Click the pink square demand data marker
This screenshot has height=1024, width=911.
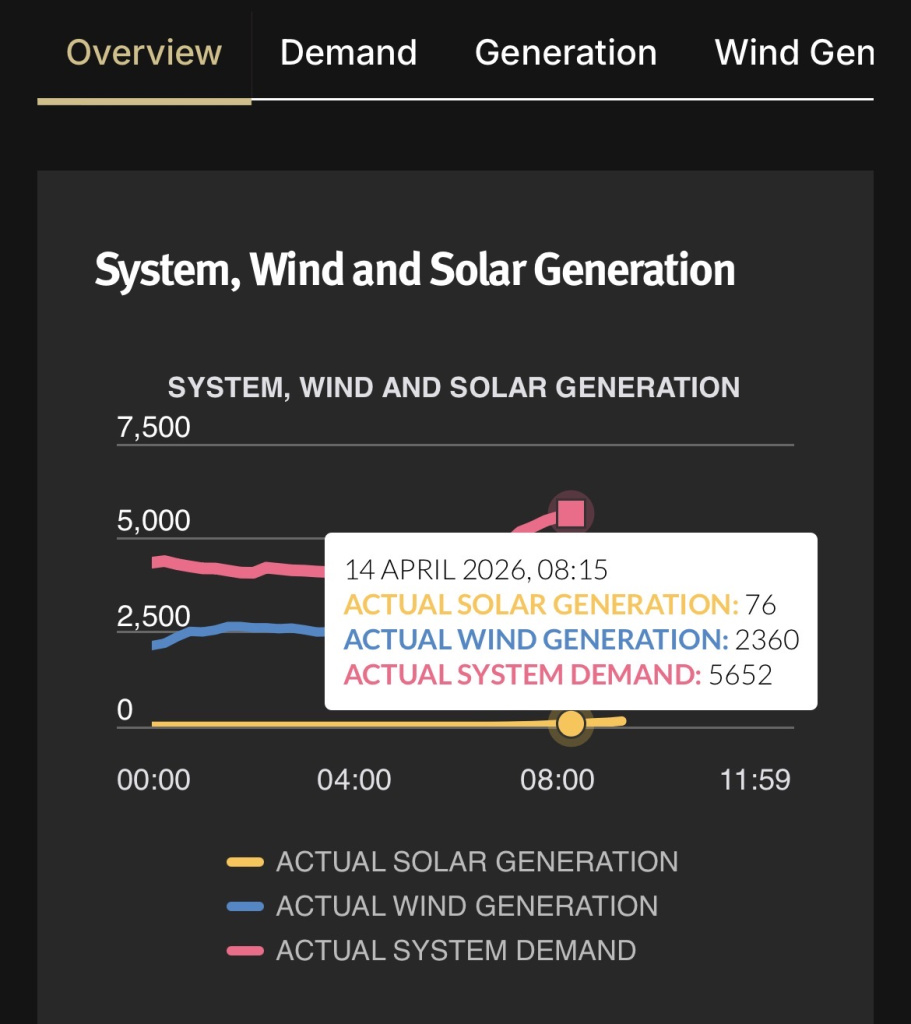pos(571,513)
